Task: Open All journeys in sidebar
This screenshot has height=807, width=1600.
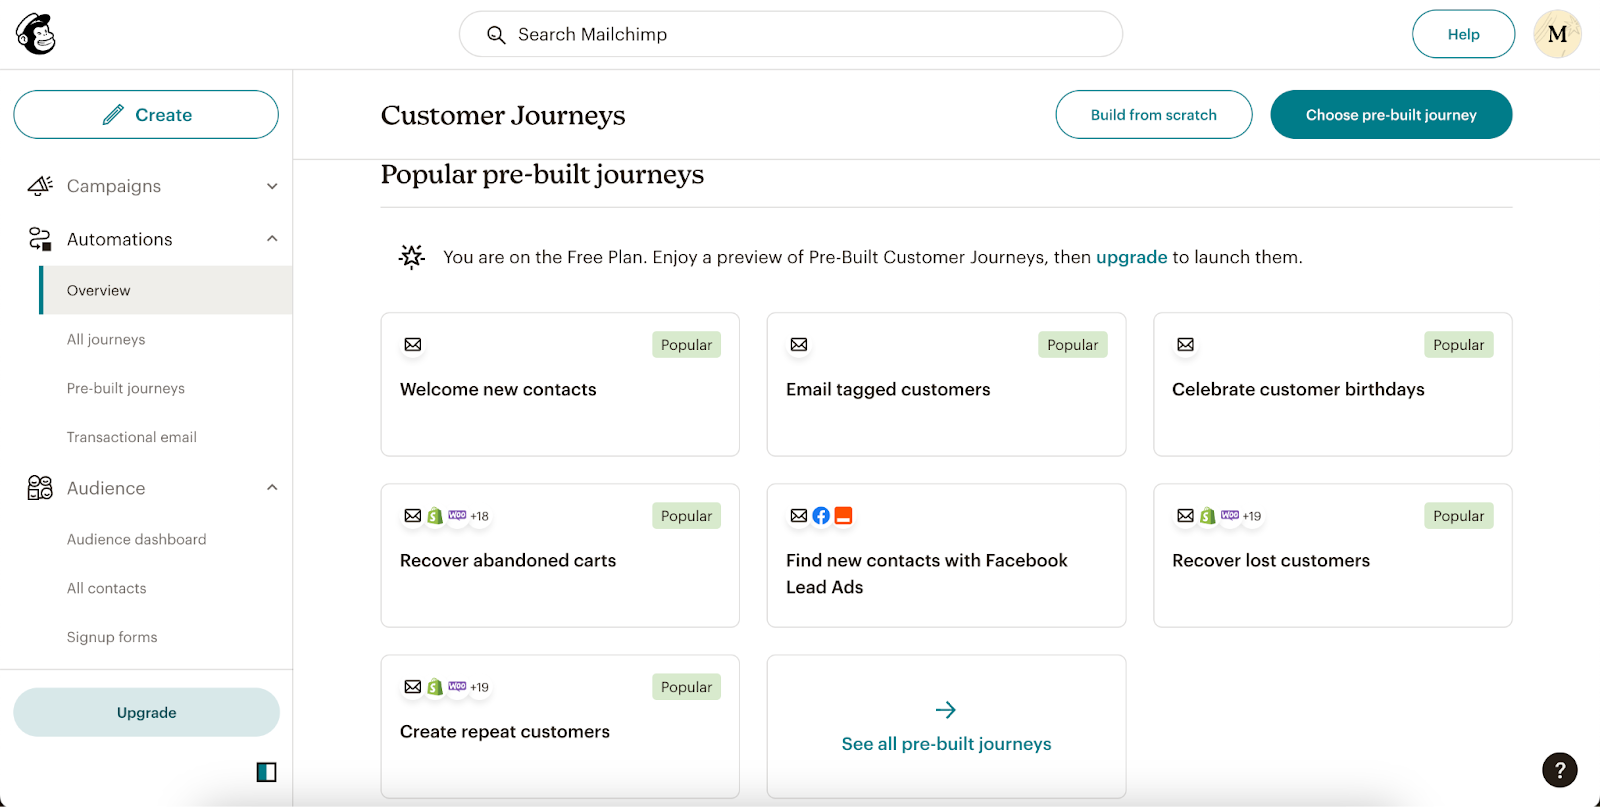Action: [106, 339]
